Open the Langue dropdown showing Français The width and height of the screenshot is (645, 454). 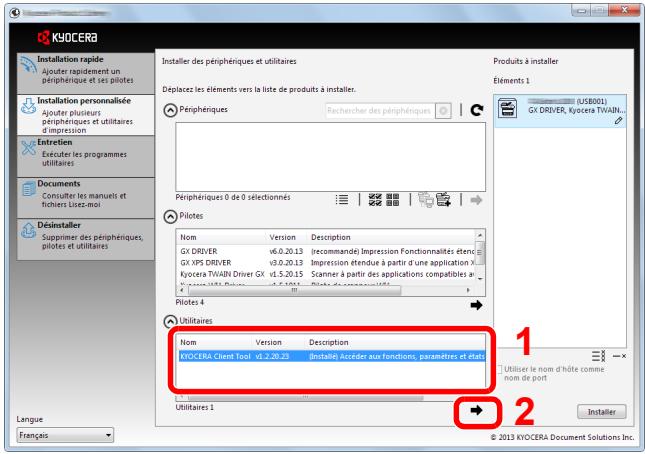65,435
